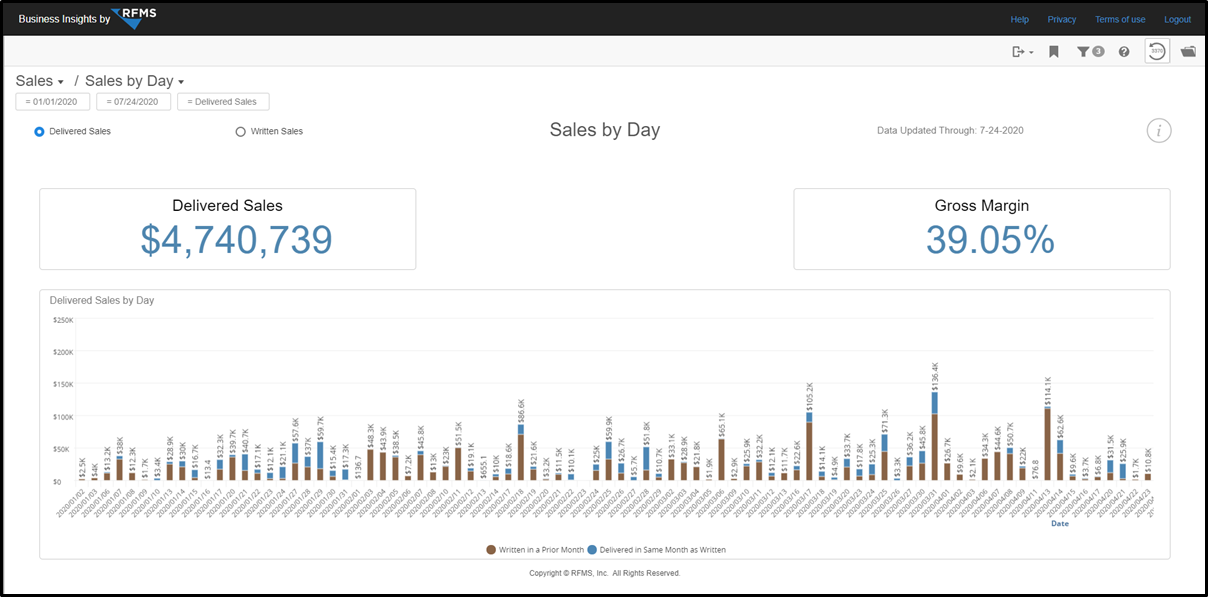Click the $250K y-axis label

(x=64, y=320)
